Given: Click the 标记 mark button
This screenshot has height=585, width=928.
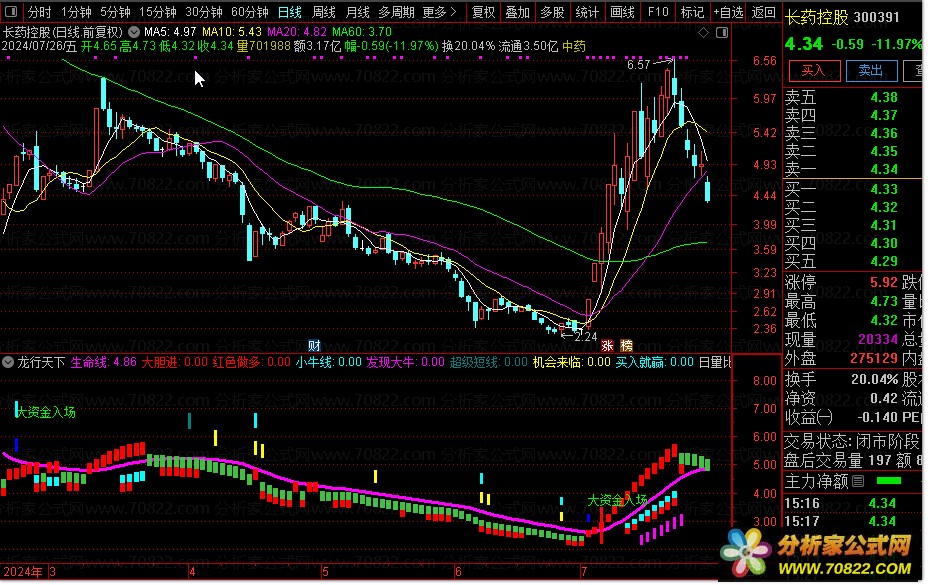Looking at the screenshot, I should pos(692,12).
